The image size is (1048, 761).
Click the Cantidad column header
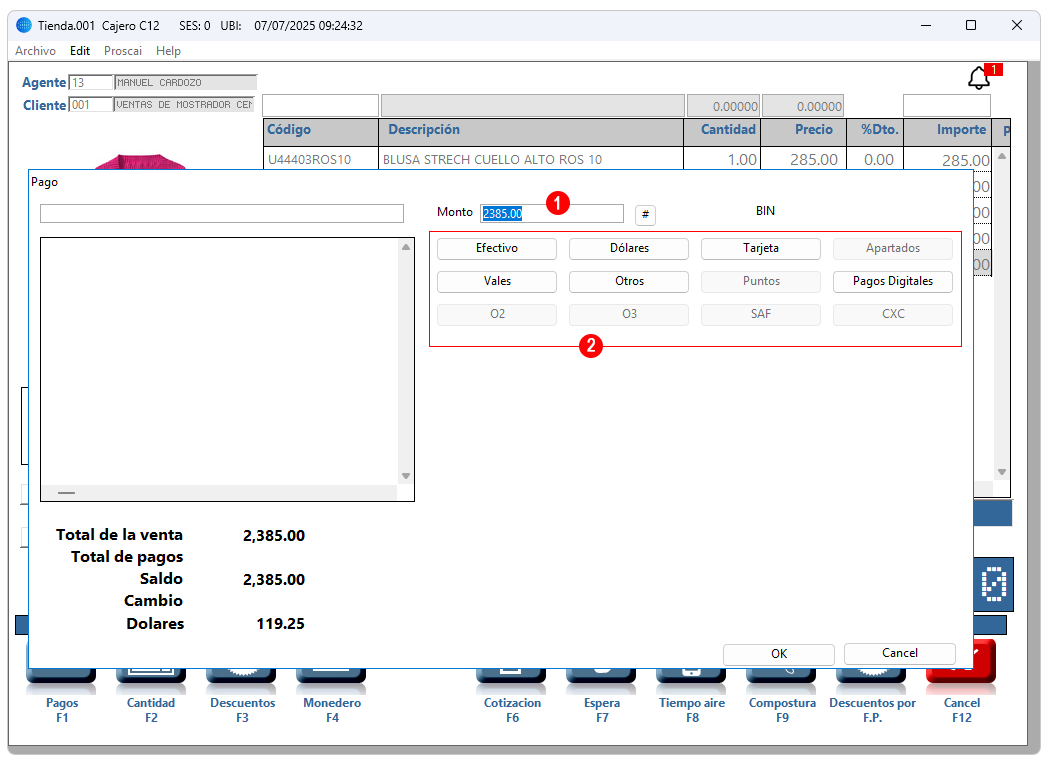point(723,132)
